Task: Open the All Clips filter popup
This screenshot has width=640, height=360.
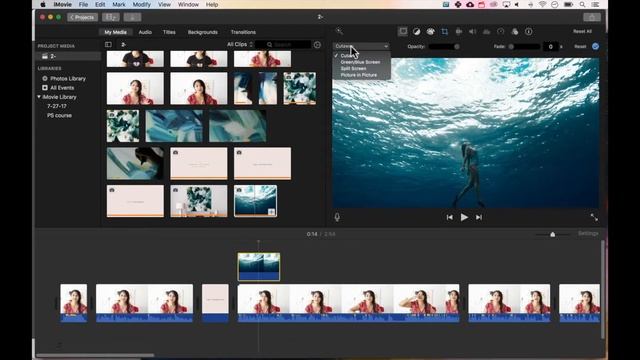Action: coord(240,44)
